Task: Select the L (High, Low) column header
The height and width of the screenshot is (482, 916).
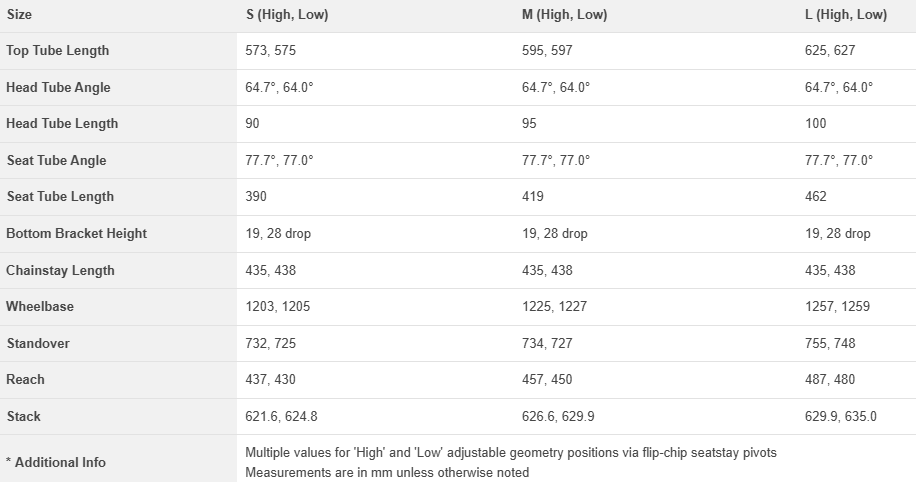Action: (845, 15)
